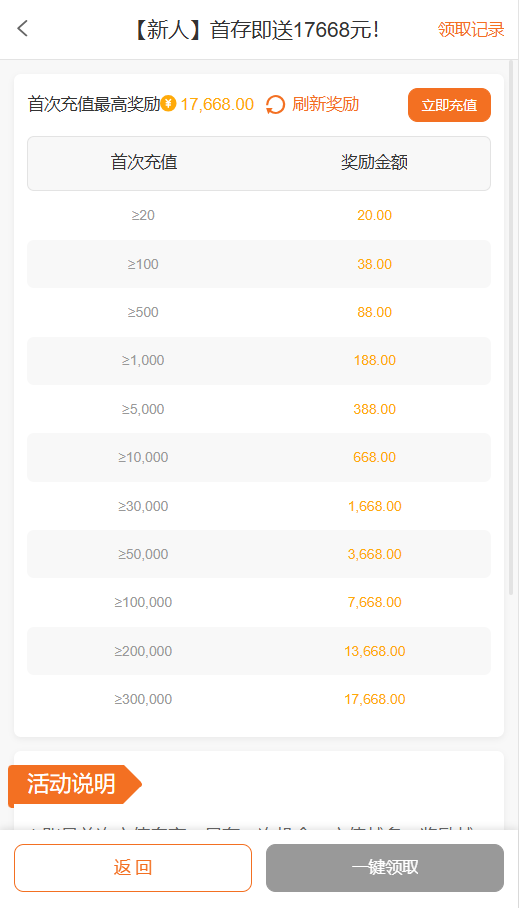Select the ≥1,000 deposit tier row

click(259, 361)
